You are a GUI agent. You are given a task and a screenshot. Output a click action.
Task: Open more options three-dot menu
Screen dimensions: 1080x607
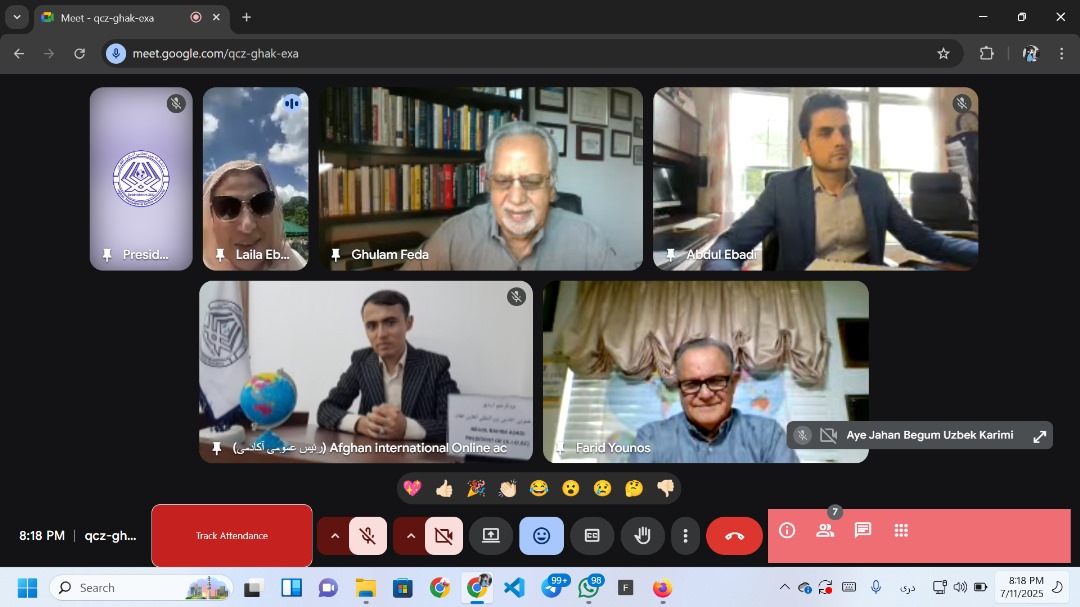(x=685, y=536)
